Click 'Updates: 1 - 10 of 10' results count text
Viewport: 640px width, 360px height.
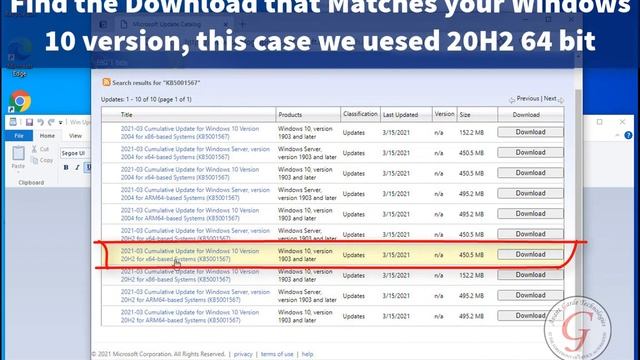click(146, 100)
